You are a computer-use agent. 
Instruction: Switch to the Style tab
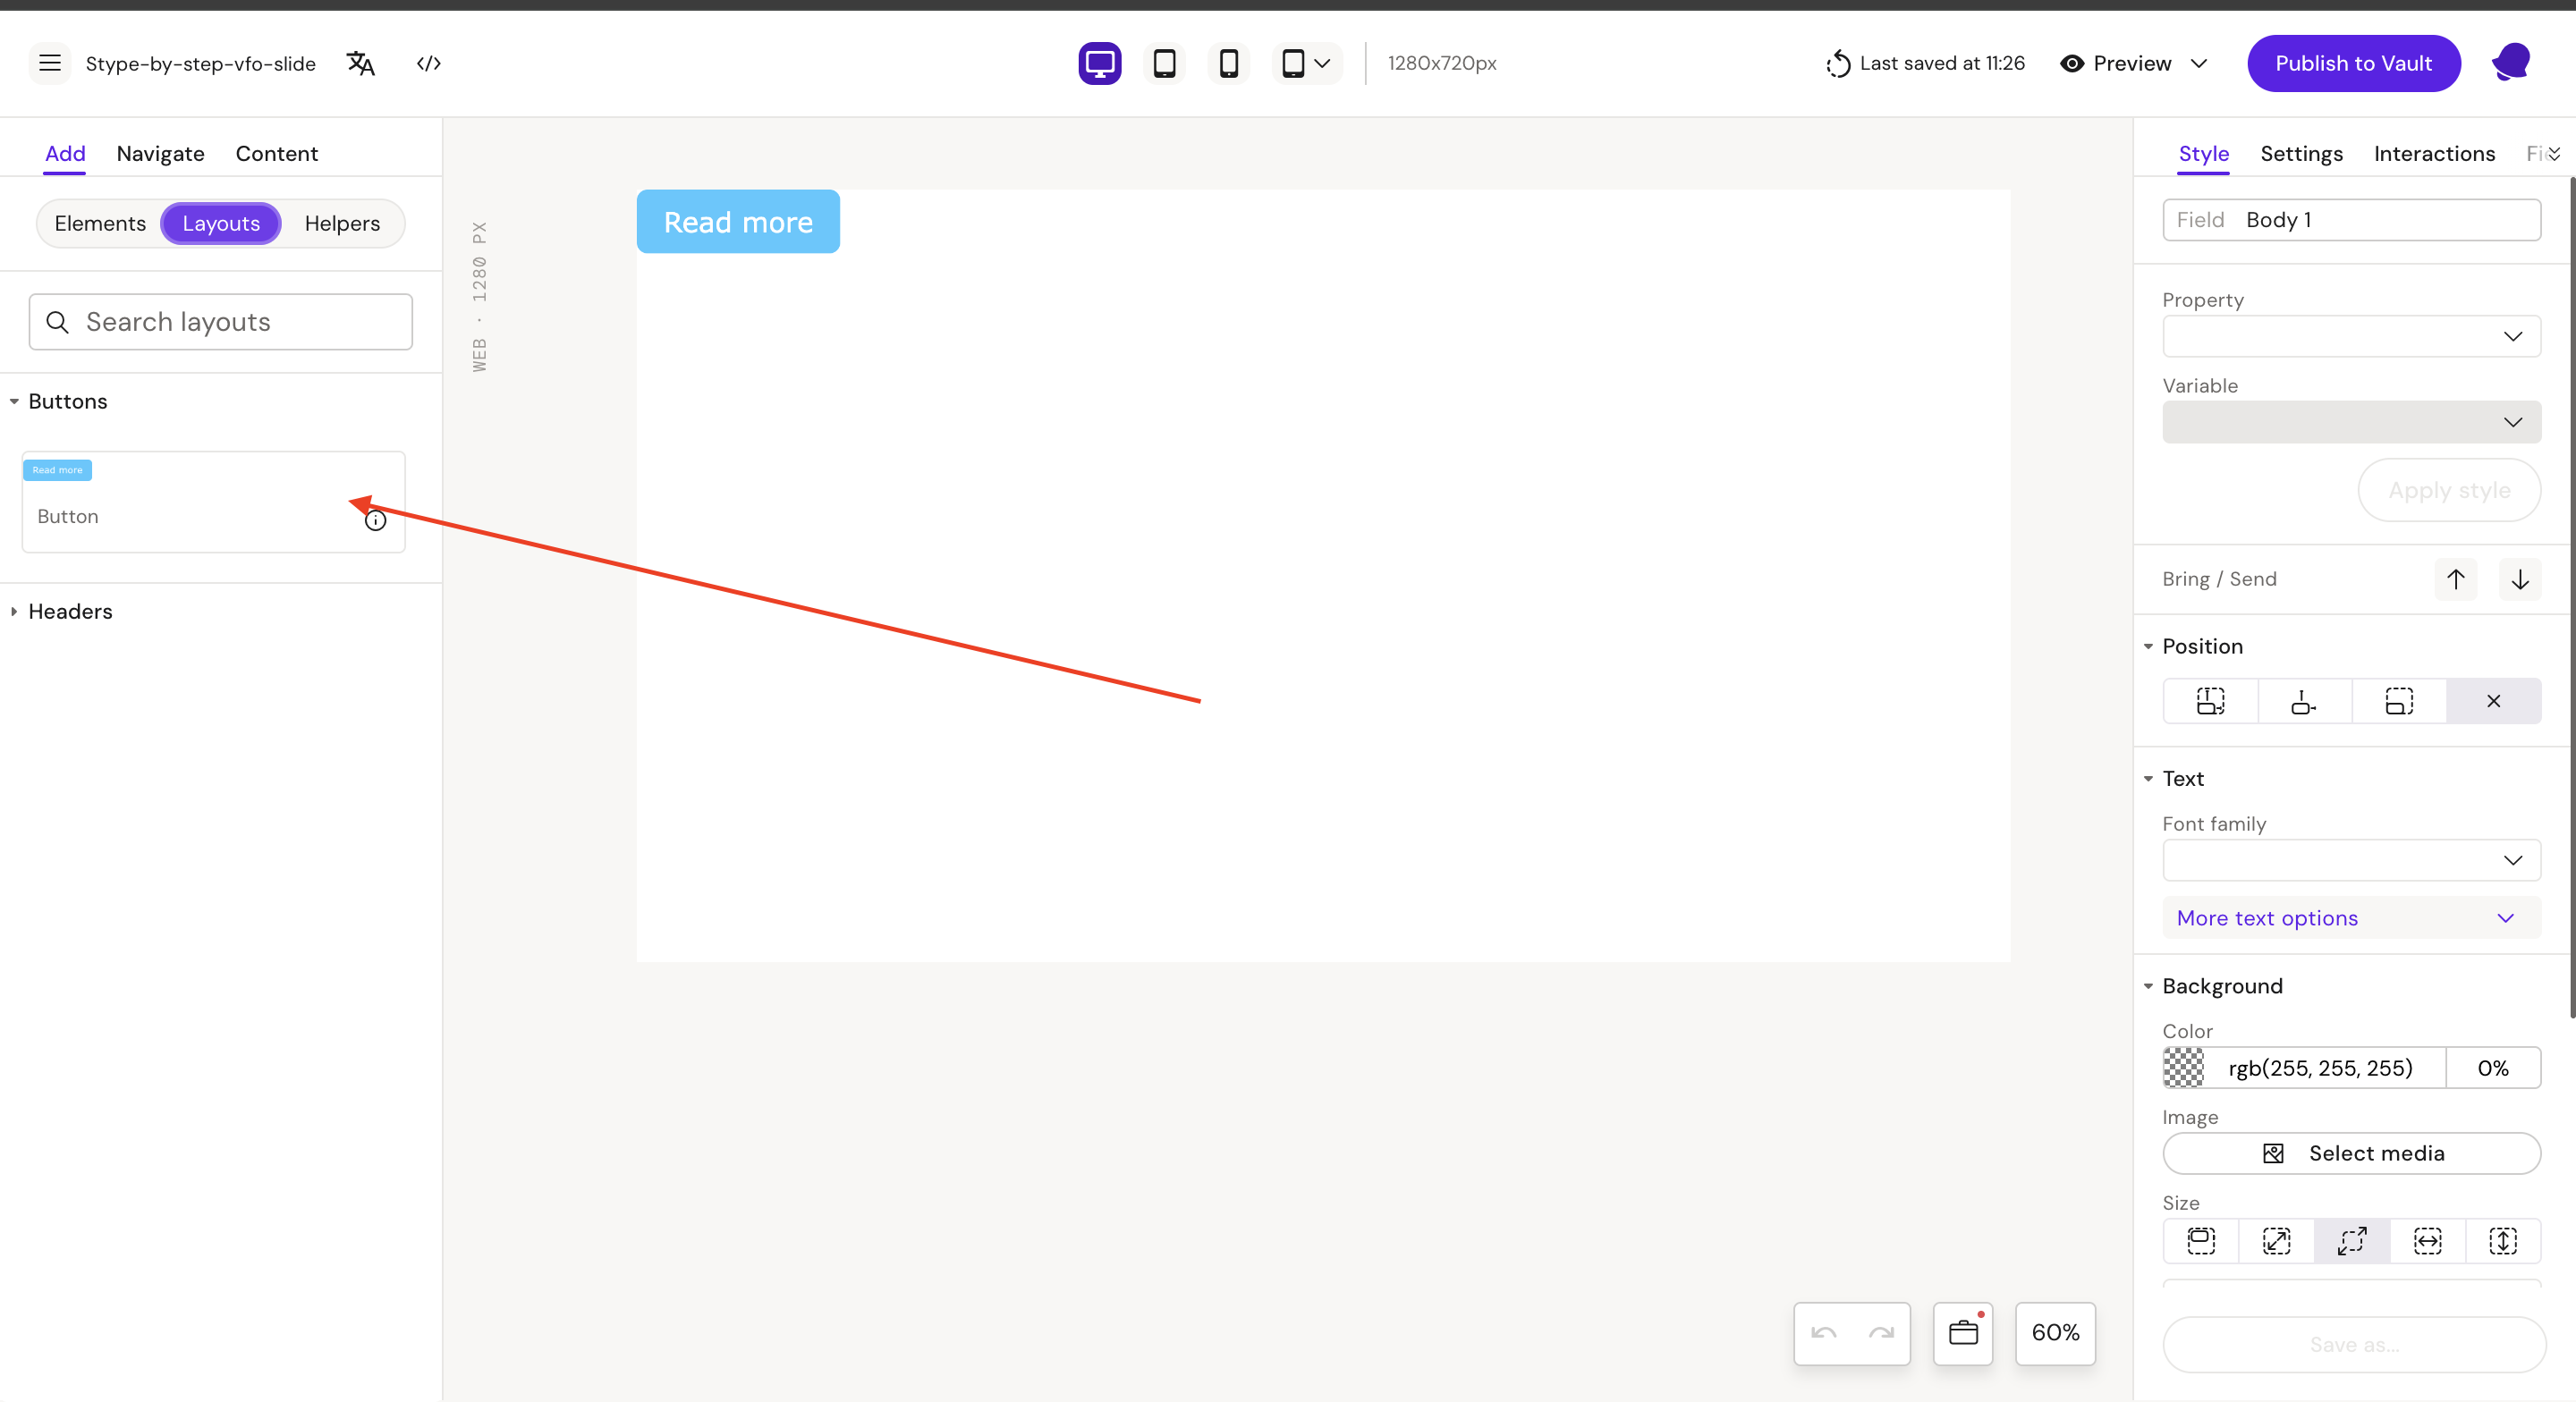click(x=2203, y=154)
